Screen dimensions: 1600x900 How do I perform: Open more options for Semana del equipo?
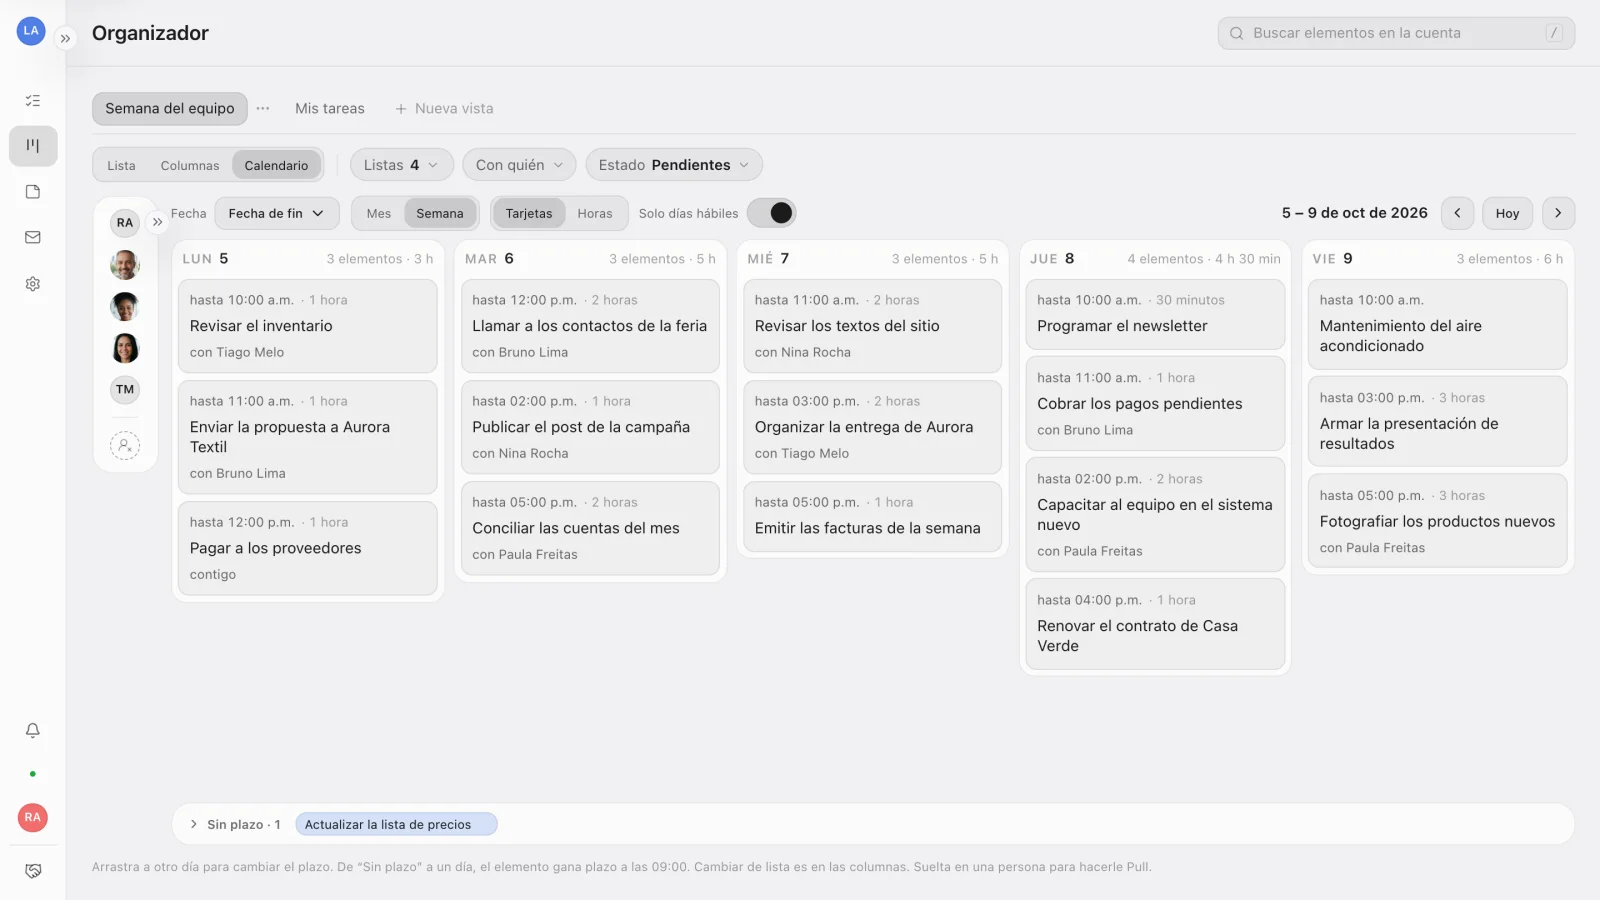pos(263,108)
